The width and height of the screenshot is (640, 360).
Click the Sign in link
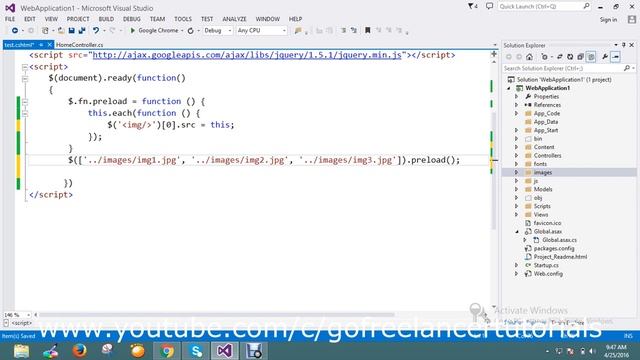608,20
